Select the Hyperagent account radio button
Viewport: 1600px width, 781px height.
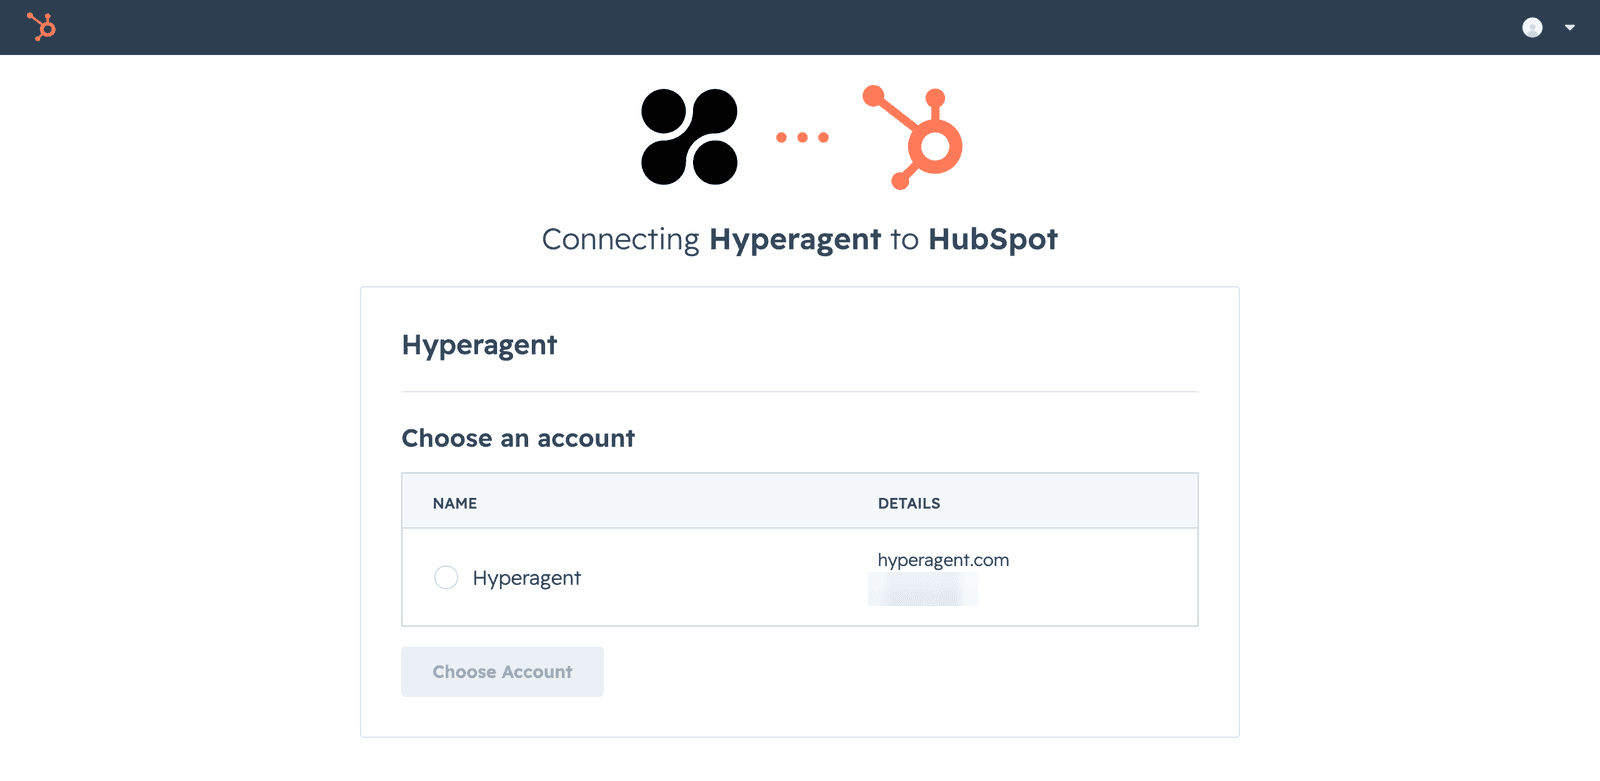[446, 577]
